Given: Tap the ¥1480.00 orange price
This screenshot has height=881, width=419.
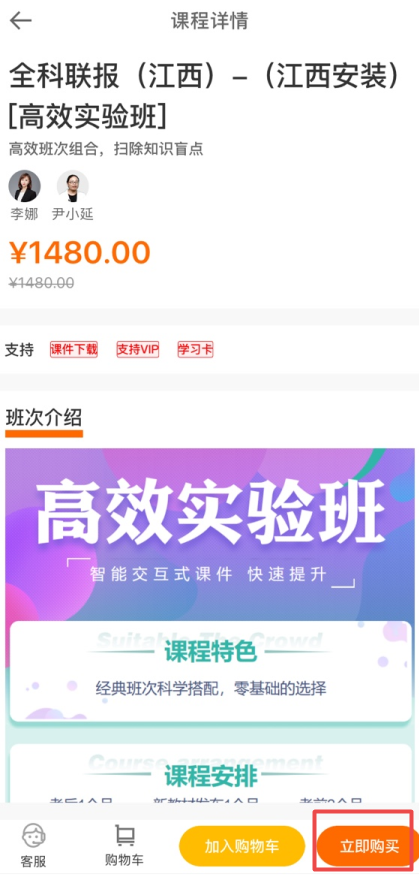Looking at the screenshot, I should tap(80, 253).
